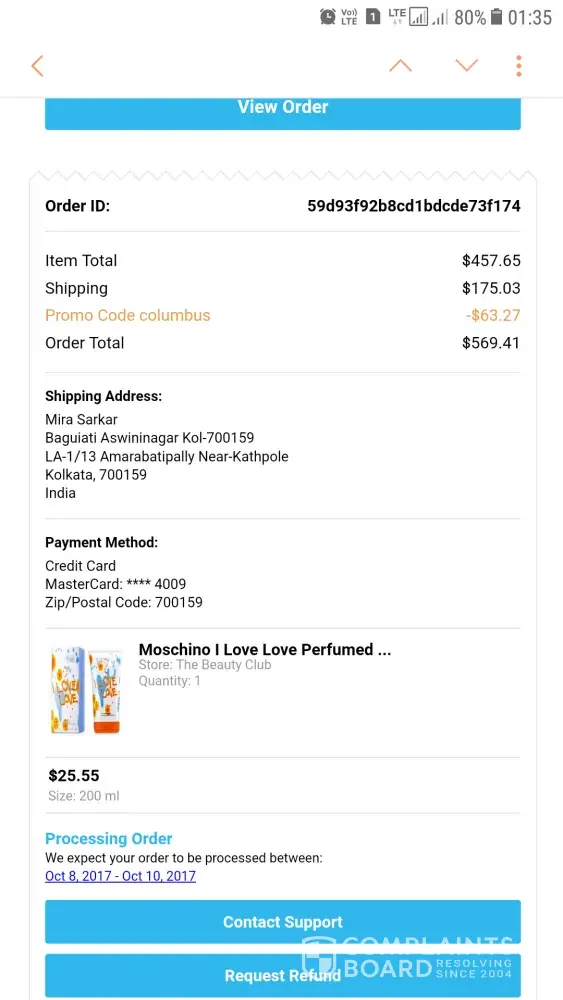Tap the SIM 1 indicator icon
Image resolution: width=563 pixels, height=1000 pixels.
tap(373, 17)
